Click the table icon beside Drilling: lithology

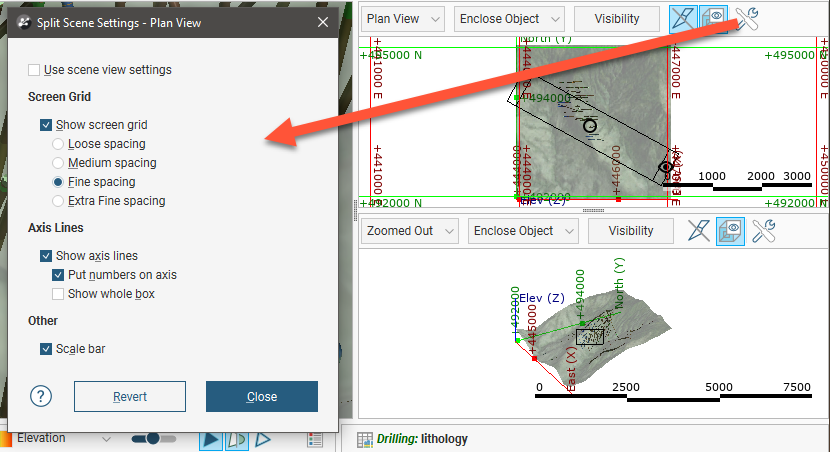coord(365,439)
